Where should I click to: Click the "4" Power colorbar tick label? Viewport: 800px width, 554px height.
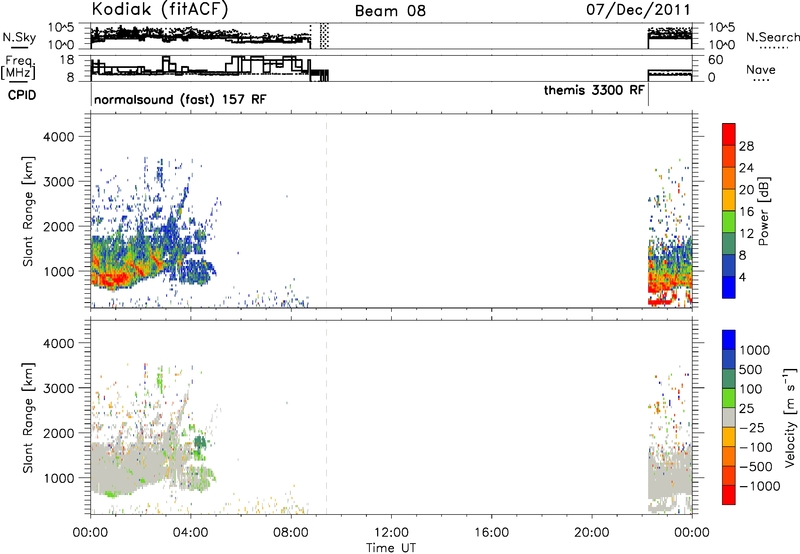743,277
